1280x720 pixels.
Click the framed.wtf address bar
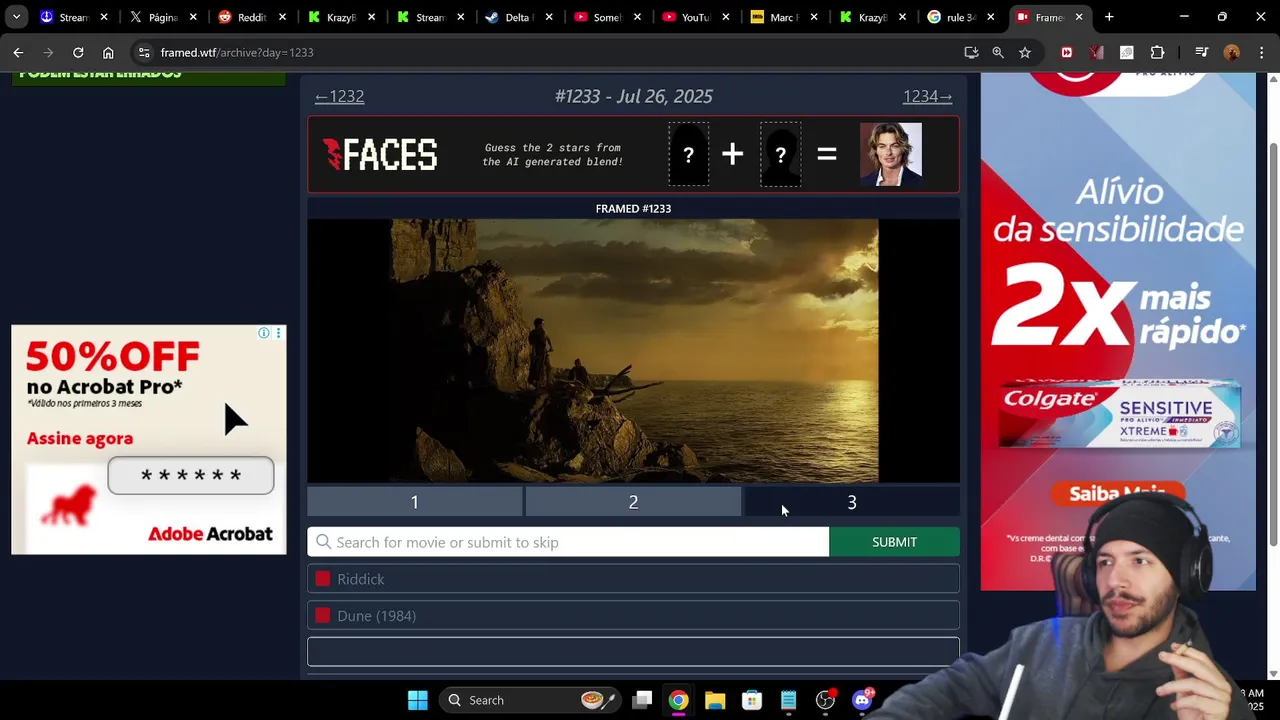click(550, 52)
